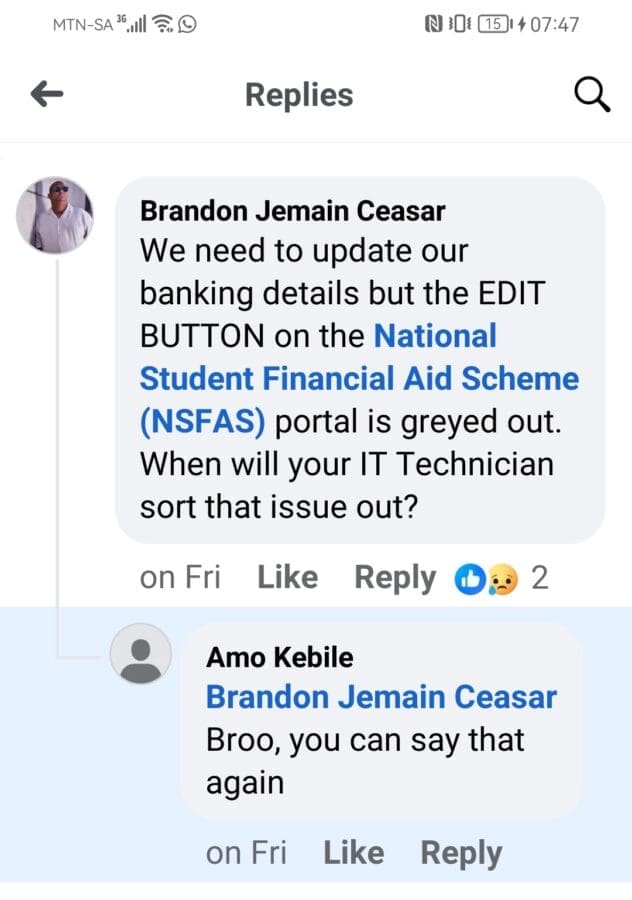Viewport: 632px width, 900px height.
Task: Open the tagged Brandon Jemain Ceasar mention
Action: tap(382, 697)
